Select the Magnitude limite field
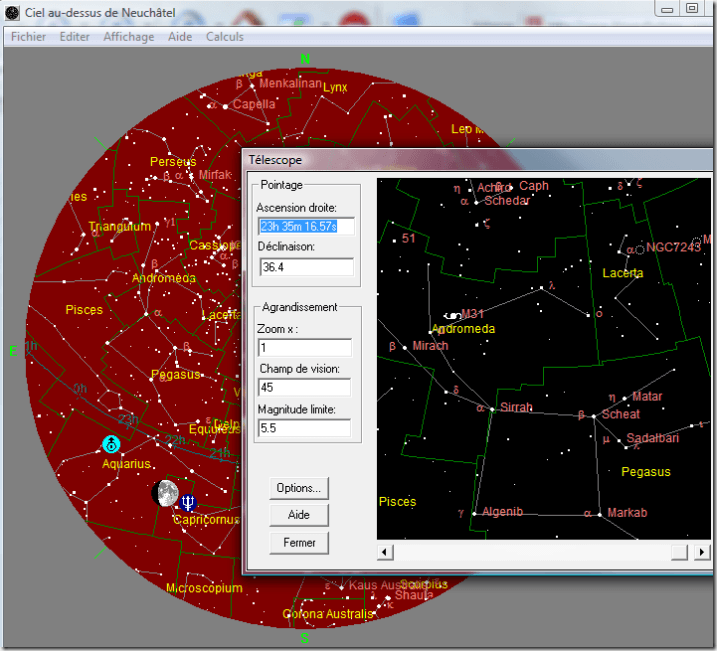The image size is (717, 651). 305,428
